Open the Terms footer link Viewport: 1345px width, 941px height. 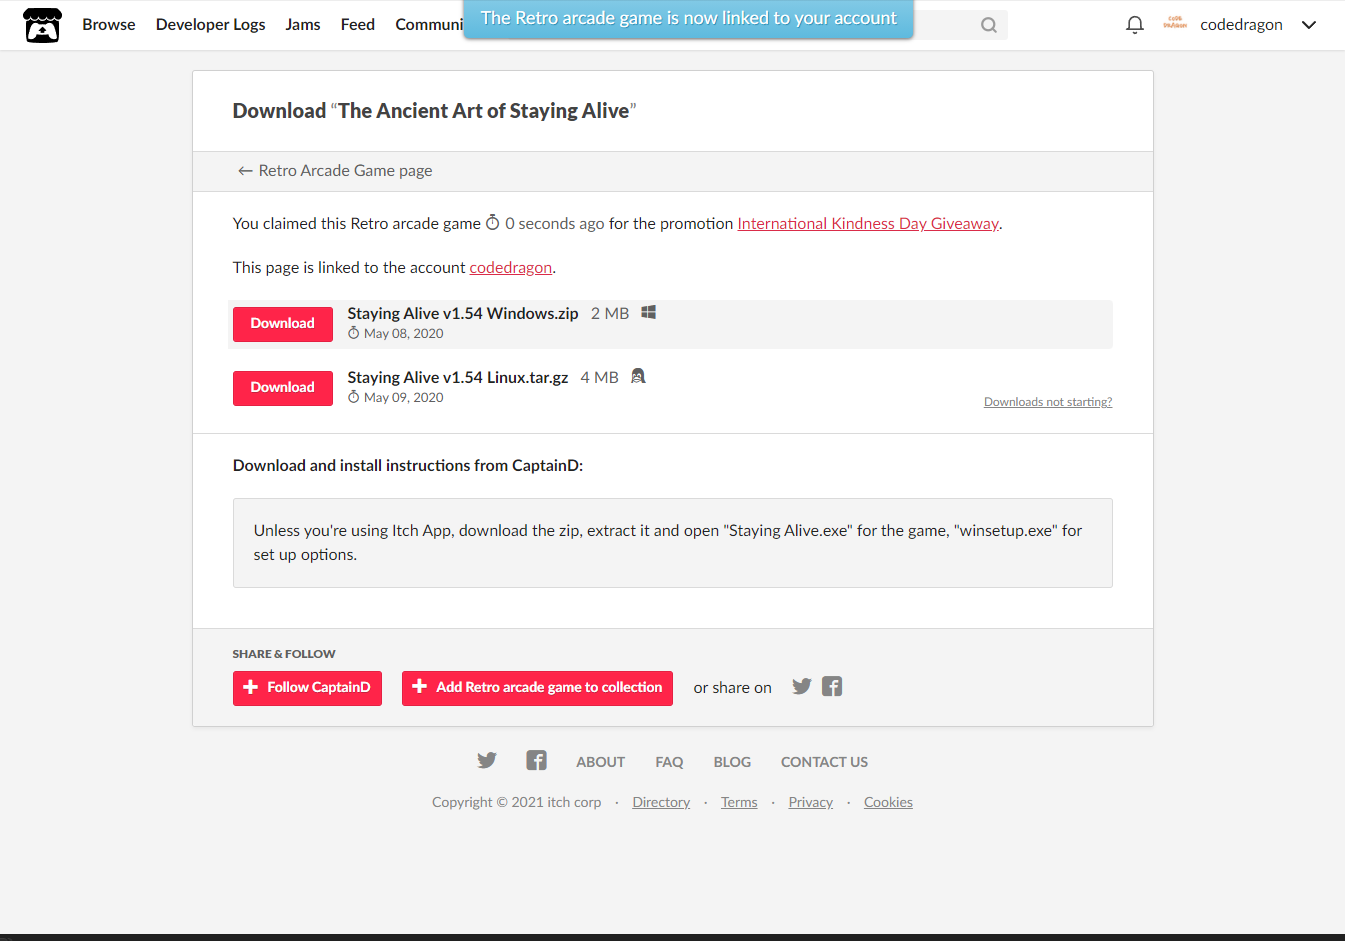click(x=739, y=802)
